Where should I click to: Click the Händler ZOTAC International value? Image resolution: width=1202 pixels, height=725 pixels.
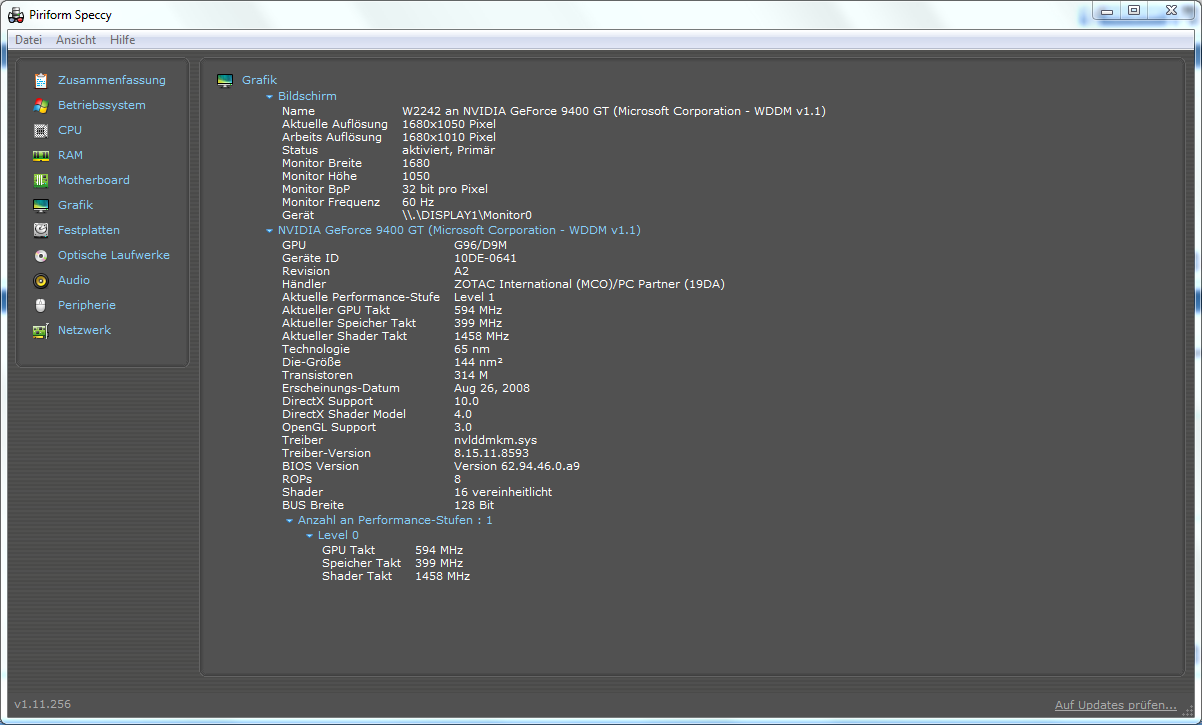pyautogui.click(x=589, y=284)
